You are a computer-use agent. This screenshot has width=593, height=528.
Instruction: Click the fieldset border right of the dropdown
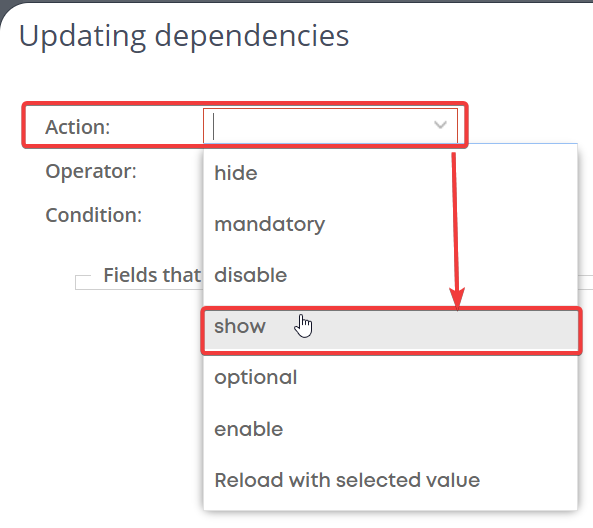(585, 276)
